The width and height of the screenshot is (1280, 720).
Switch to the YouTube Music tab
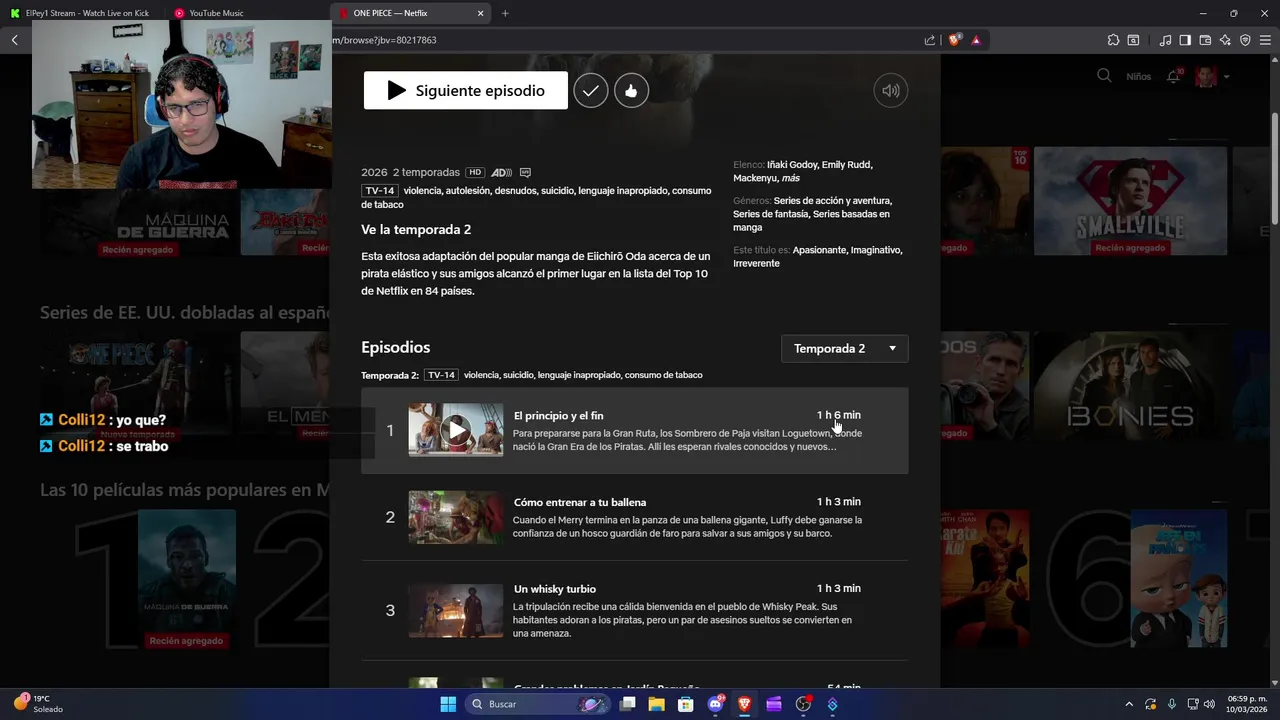pyautogui.click(x=246, y=13)
